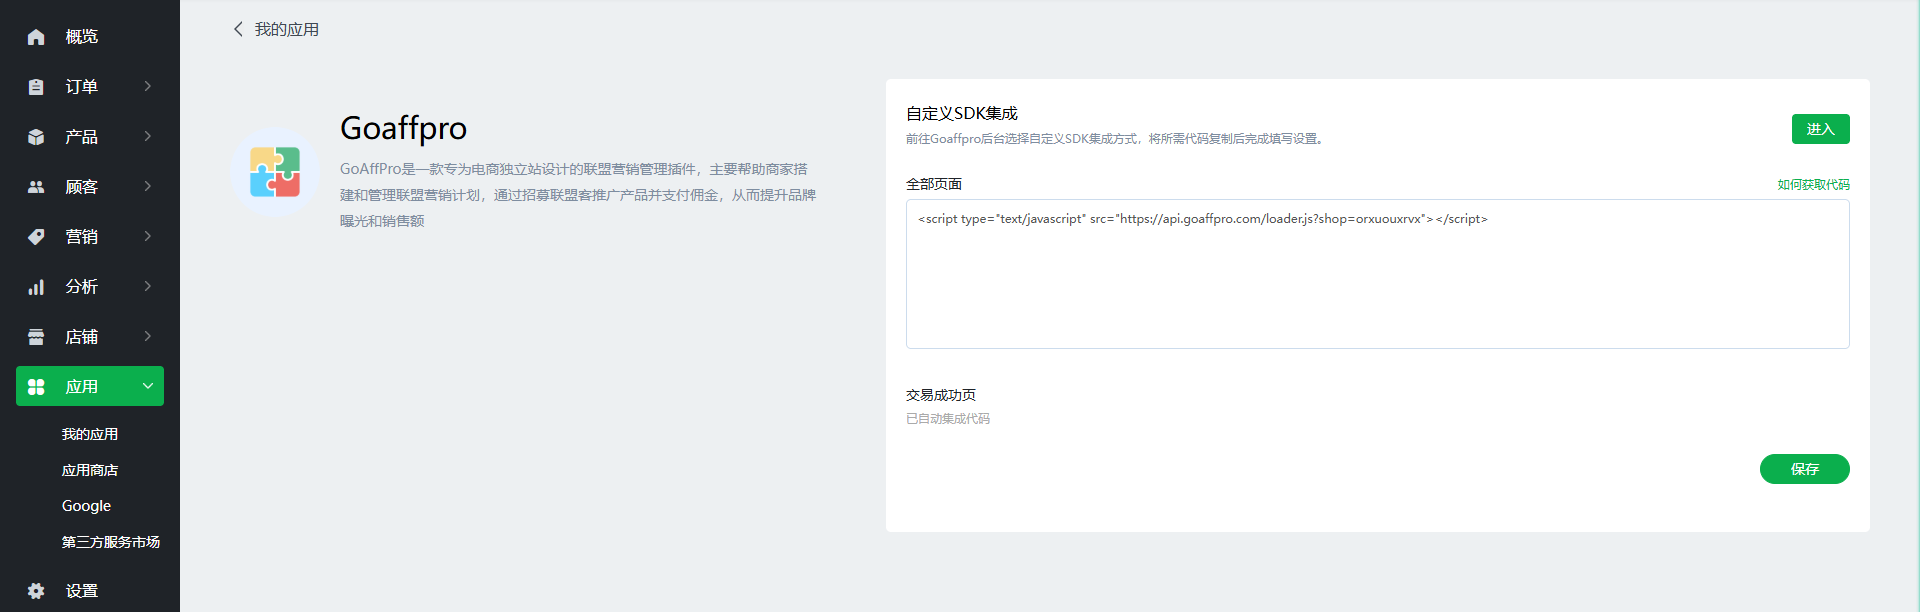Click the tag icon beside 营销
The height and width of the screenshot is (612, 1920).
(36, 237)
